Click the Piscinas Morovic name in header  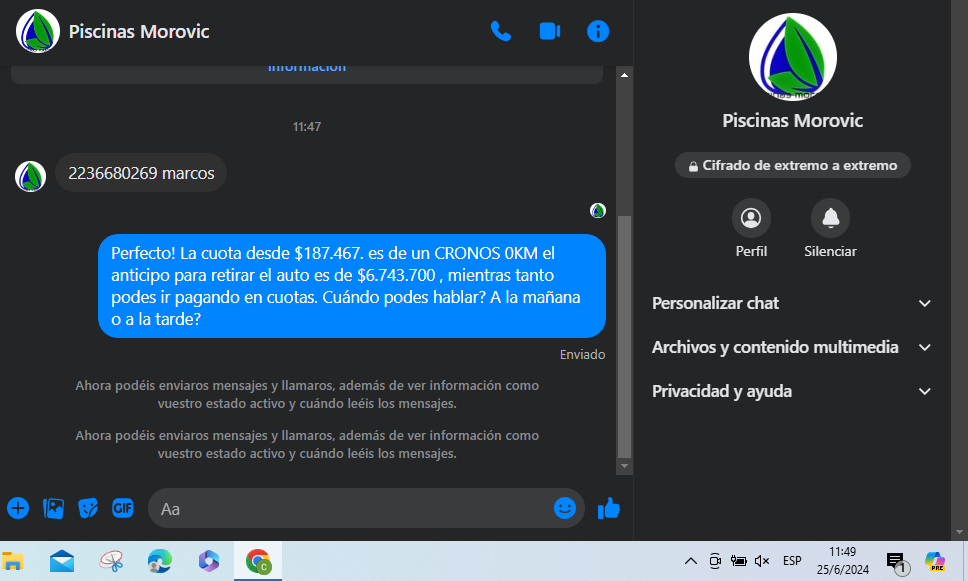pos(139,31)
